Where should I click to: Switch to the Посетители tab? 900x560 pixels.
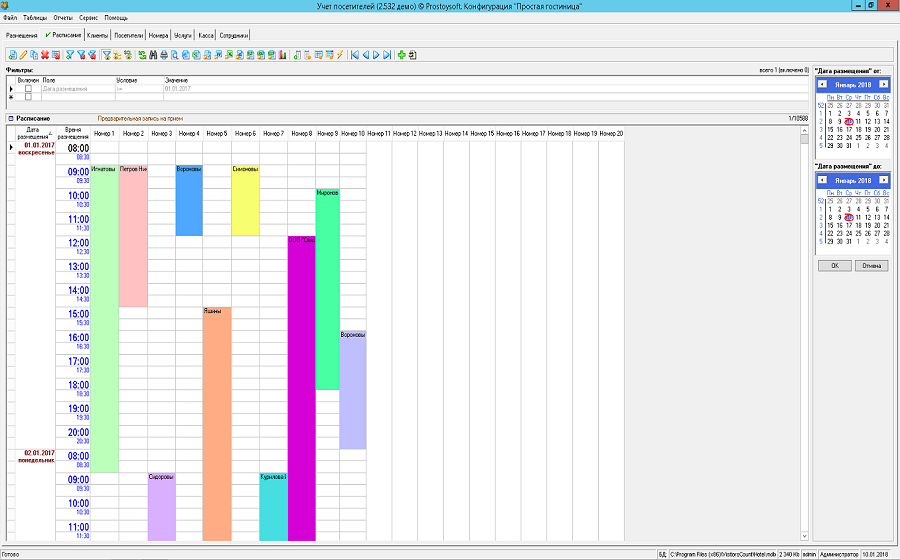pos(129,36)
